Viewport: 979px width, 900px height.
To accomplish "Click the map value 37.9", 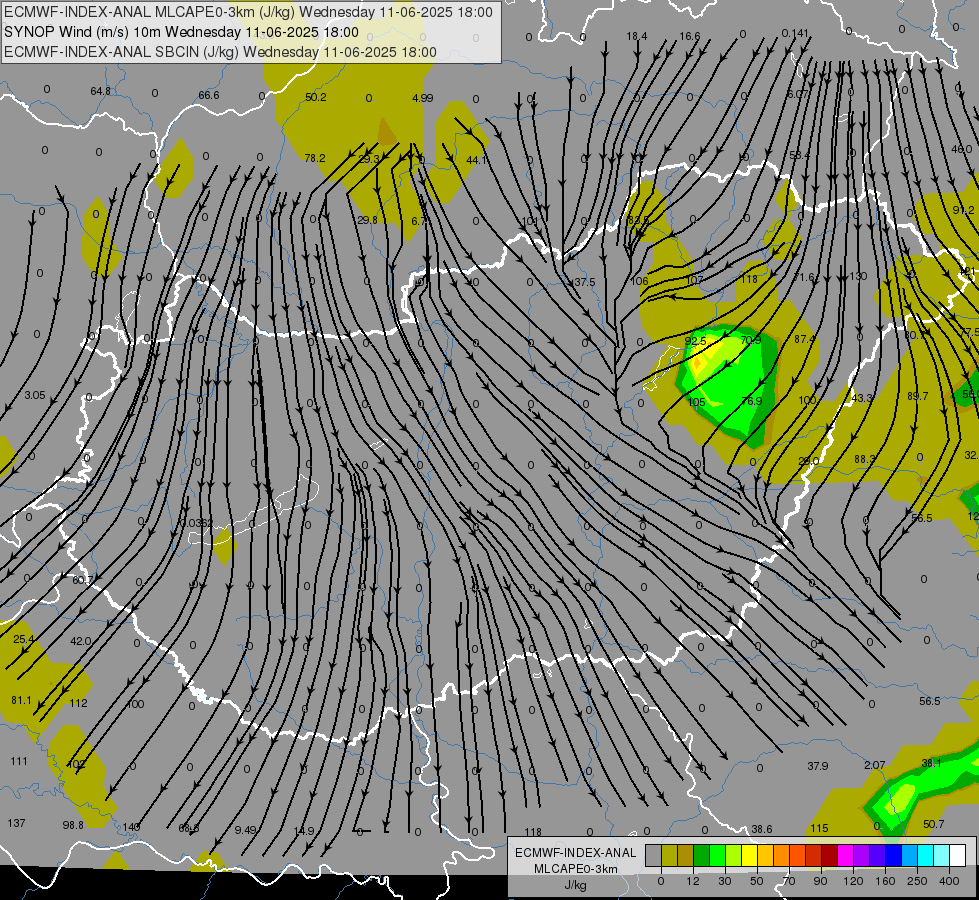I will pos(817,766).
